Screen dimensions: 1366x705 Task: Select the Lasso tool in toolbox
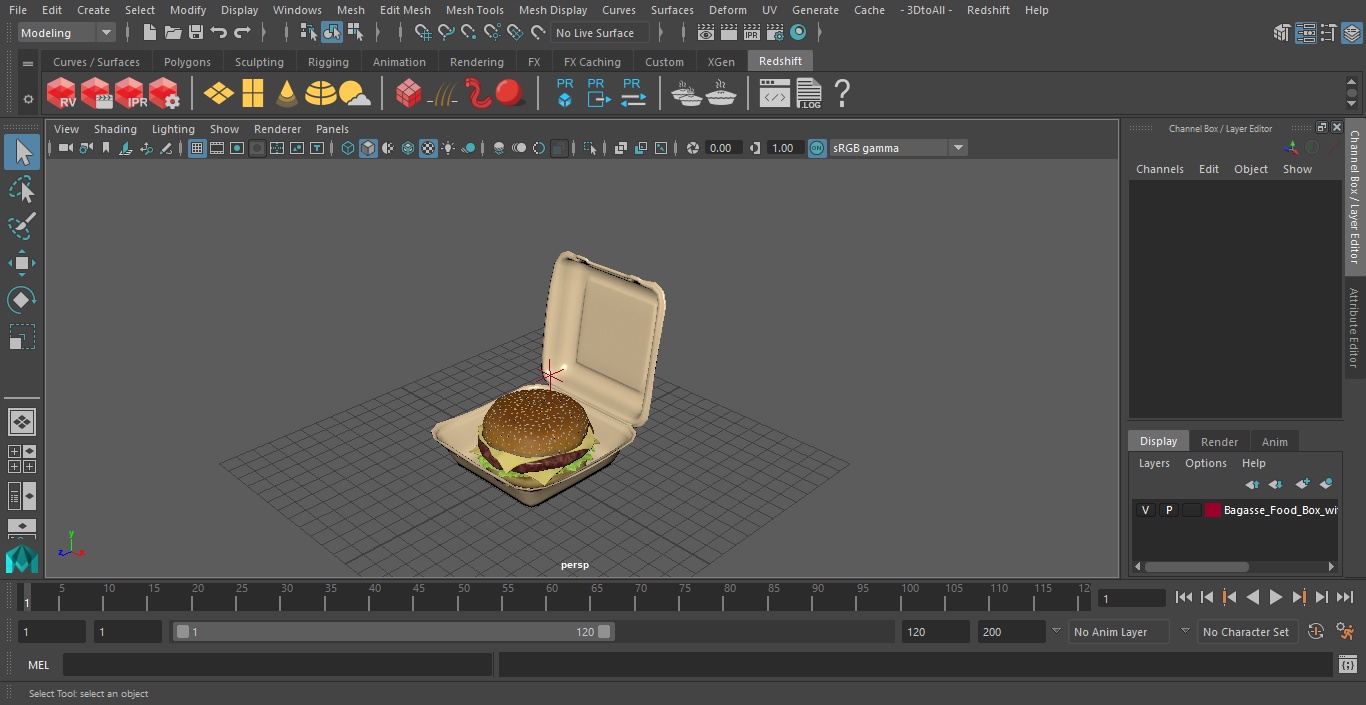click(x=21, y=189)
